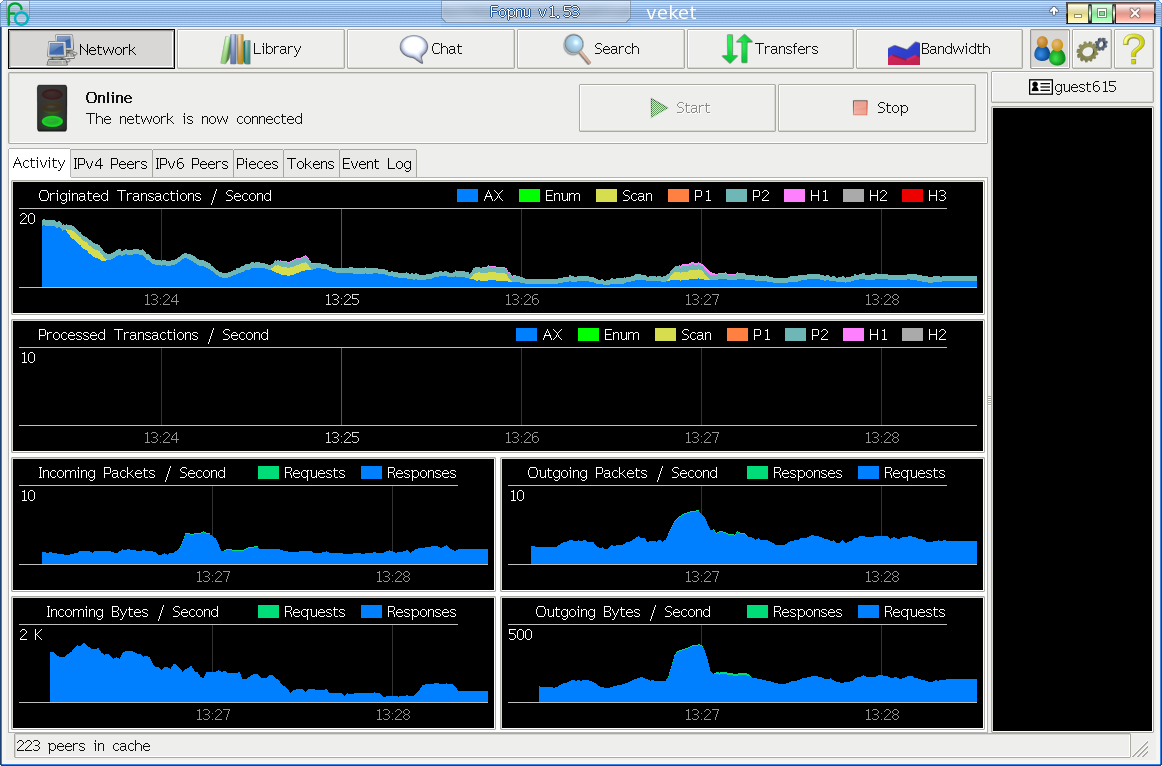This screenshot has height=766, width=1162.
Task: Click H2 gray swatch in Processed Transactions legend
Action: pos(912,335)
